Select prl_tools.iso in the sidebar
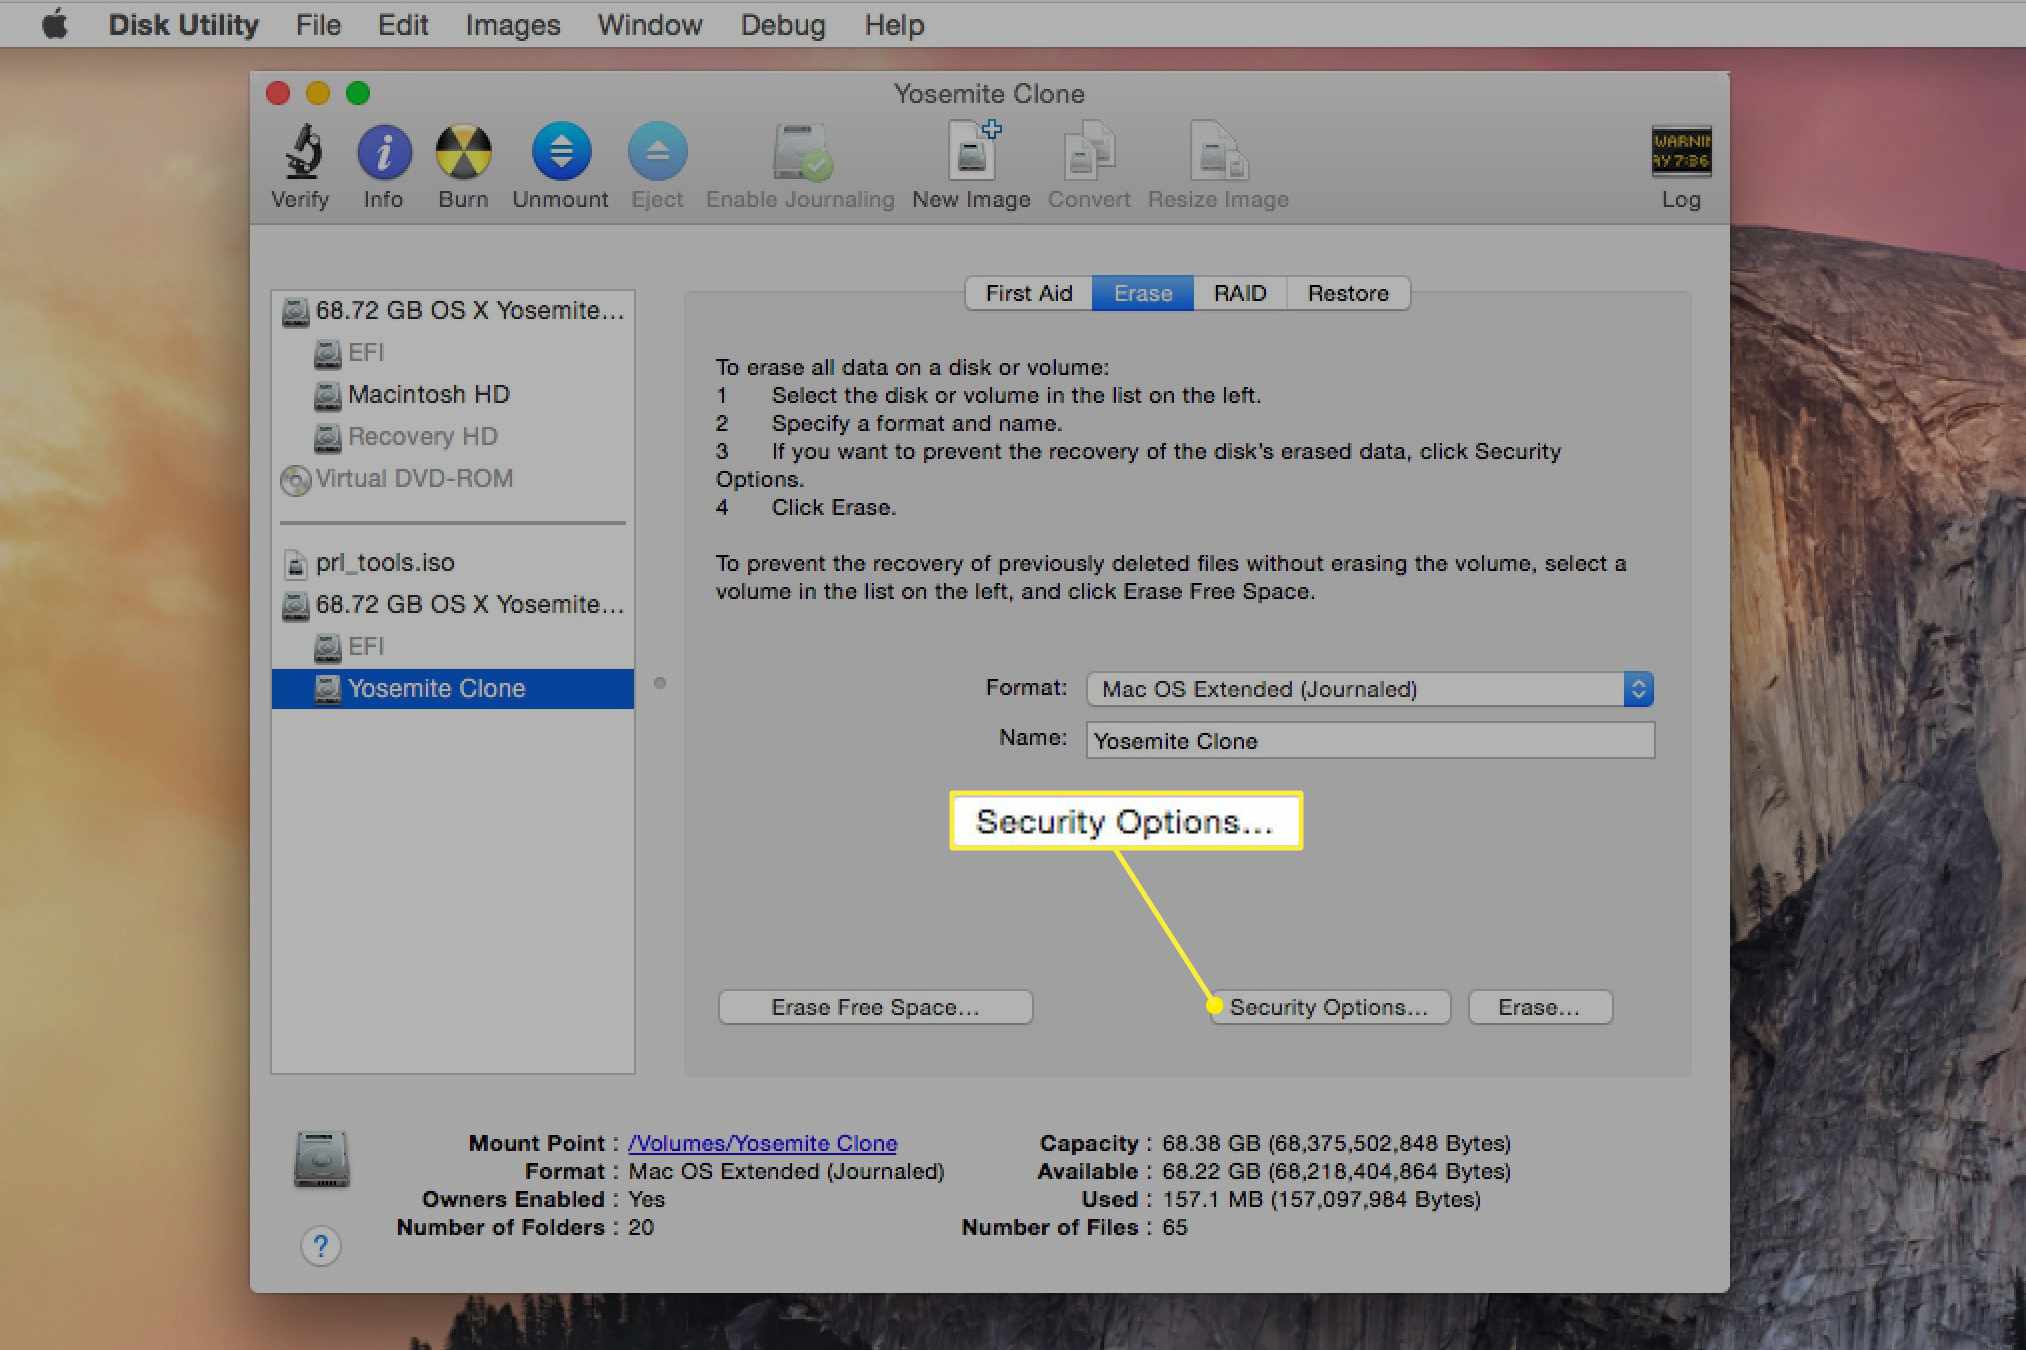 453,563
